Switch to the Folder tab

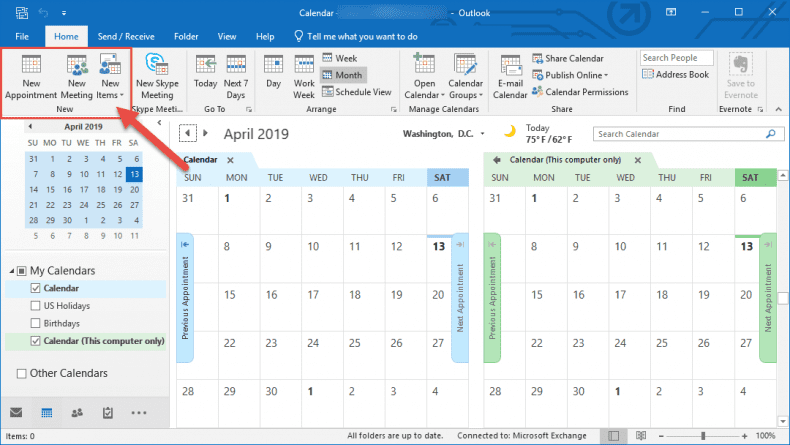click(x=185, y=35)
